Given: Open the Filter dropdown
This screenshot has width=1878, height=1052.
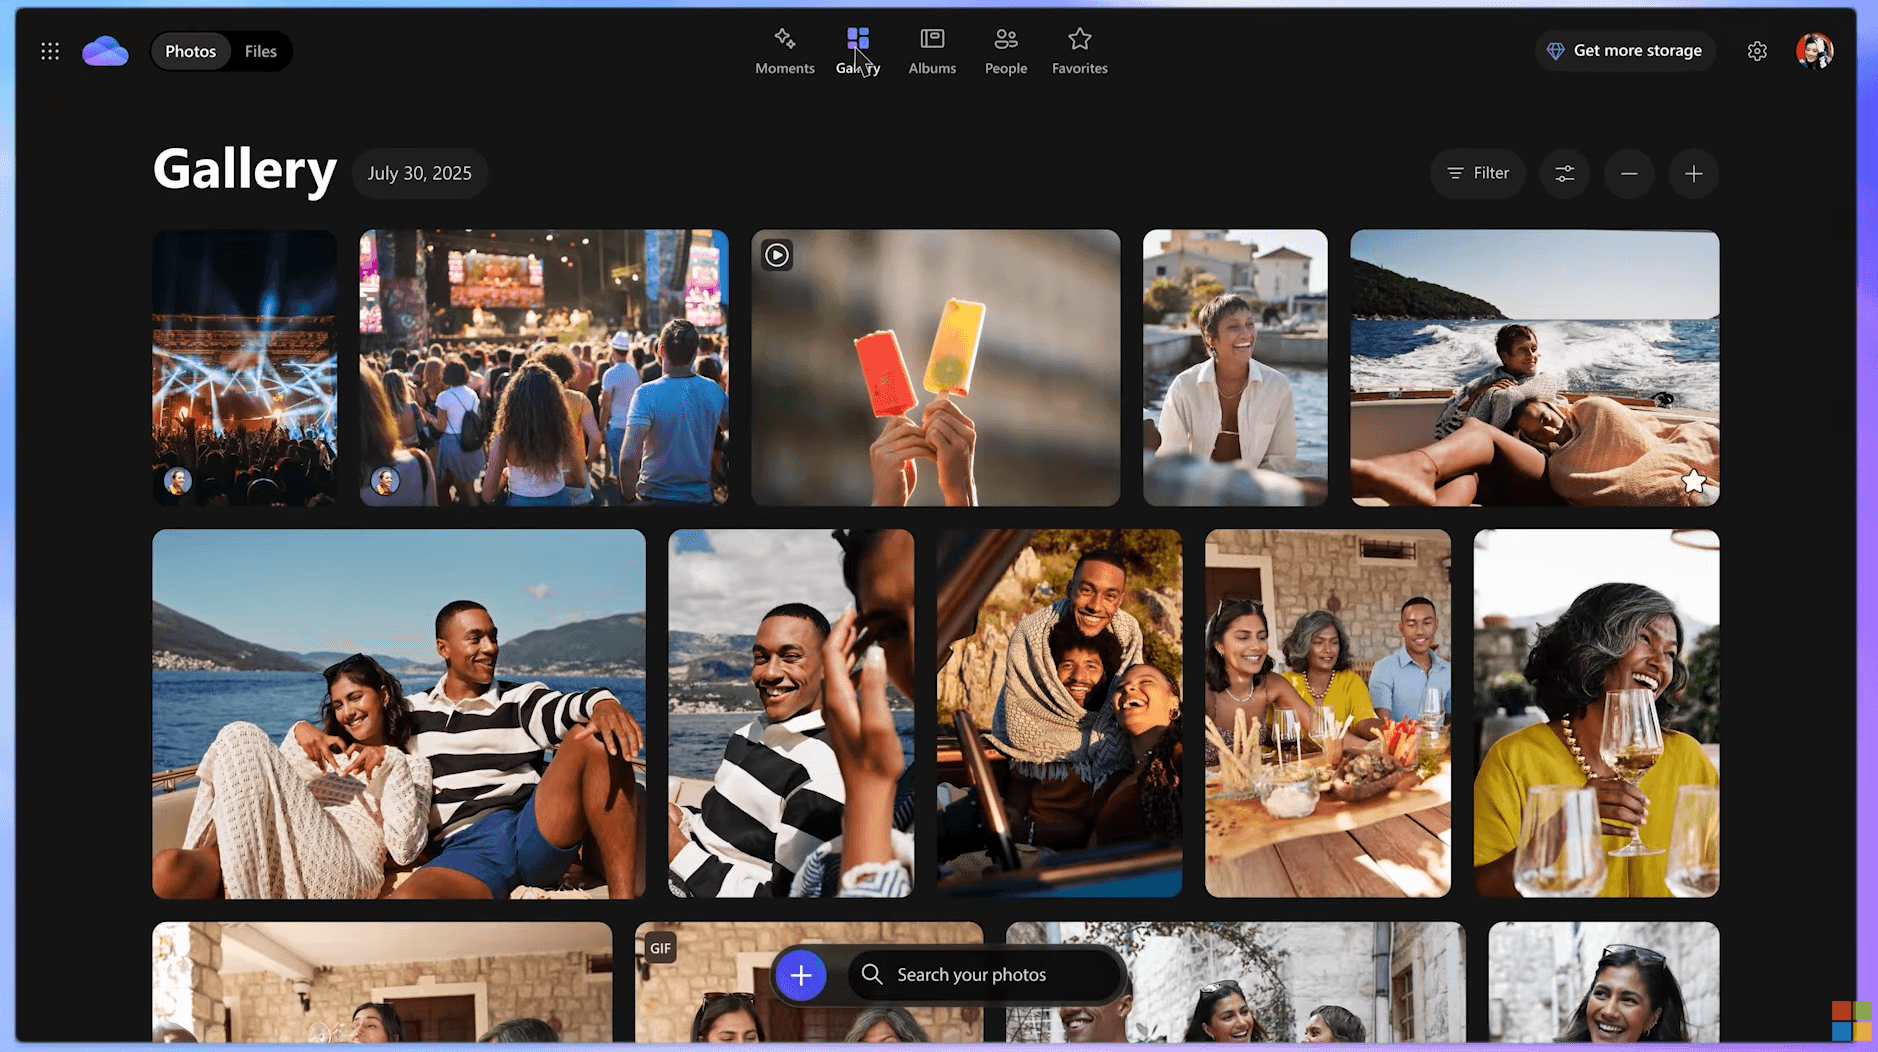Looking at the screenshot, I should click(1477, 174).
